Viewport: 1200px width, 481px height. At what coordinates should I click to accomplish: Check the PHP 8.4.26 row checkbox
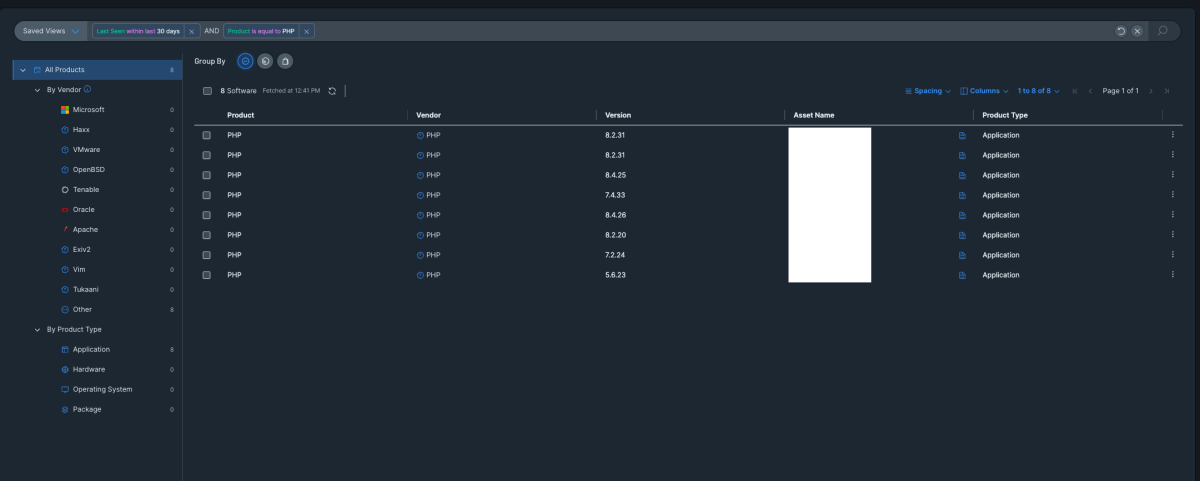(207, 215)
